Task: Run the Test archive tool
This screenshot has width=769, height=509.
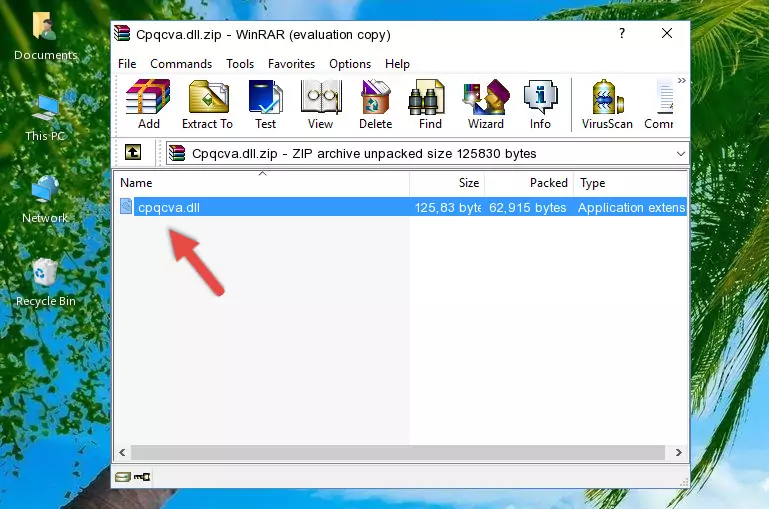Action: point(265,104)
